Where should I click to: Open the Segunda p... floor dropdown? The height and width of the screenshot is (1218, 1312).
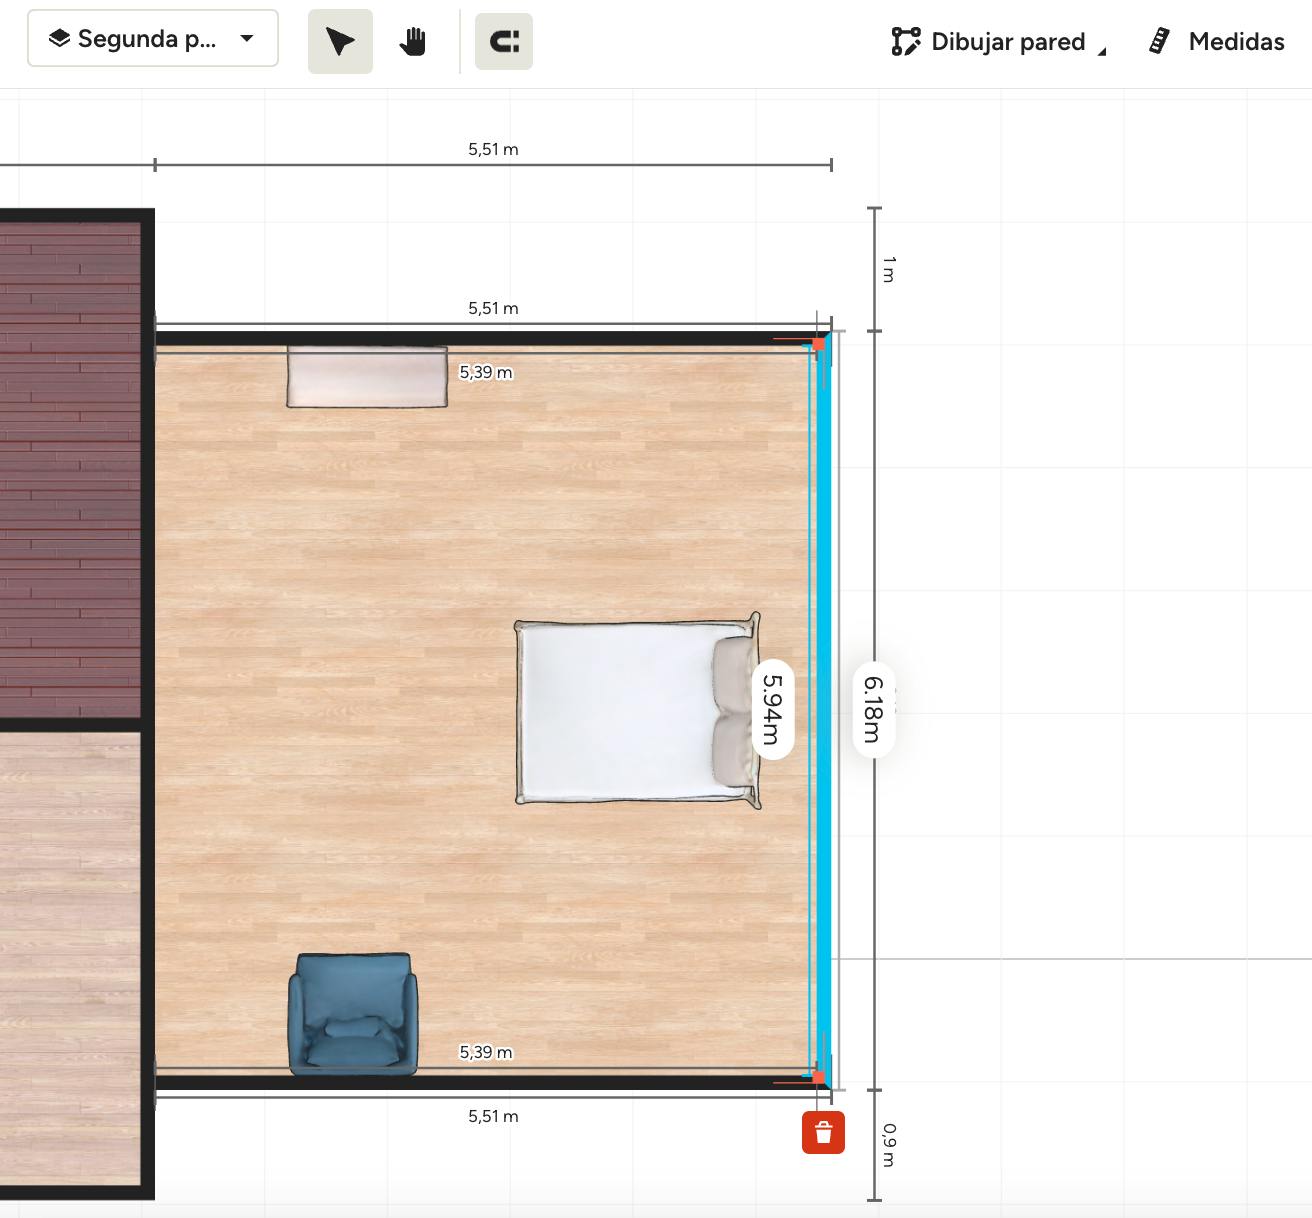pyautogui.click(x=153, y=39)
